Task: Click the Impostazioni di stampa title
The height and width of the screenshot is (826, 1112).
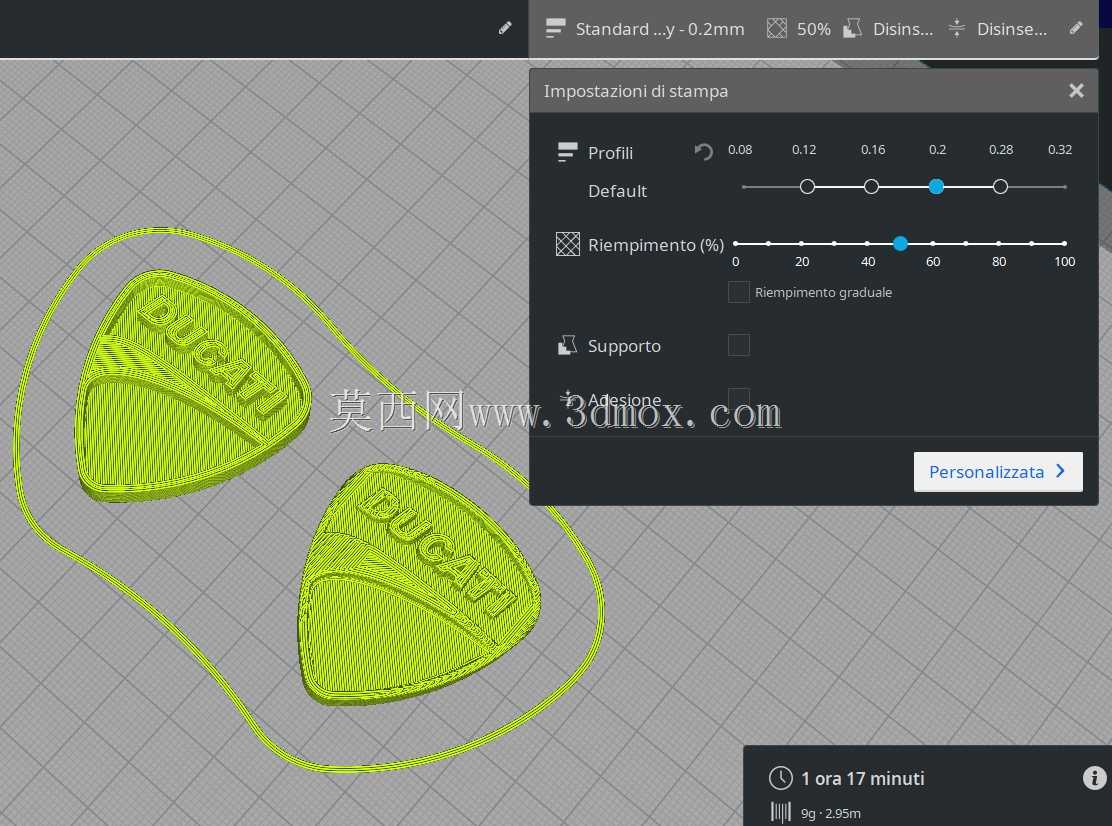Action: point(635,91)
